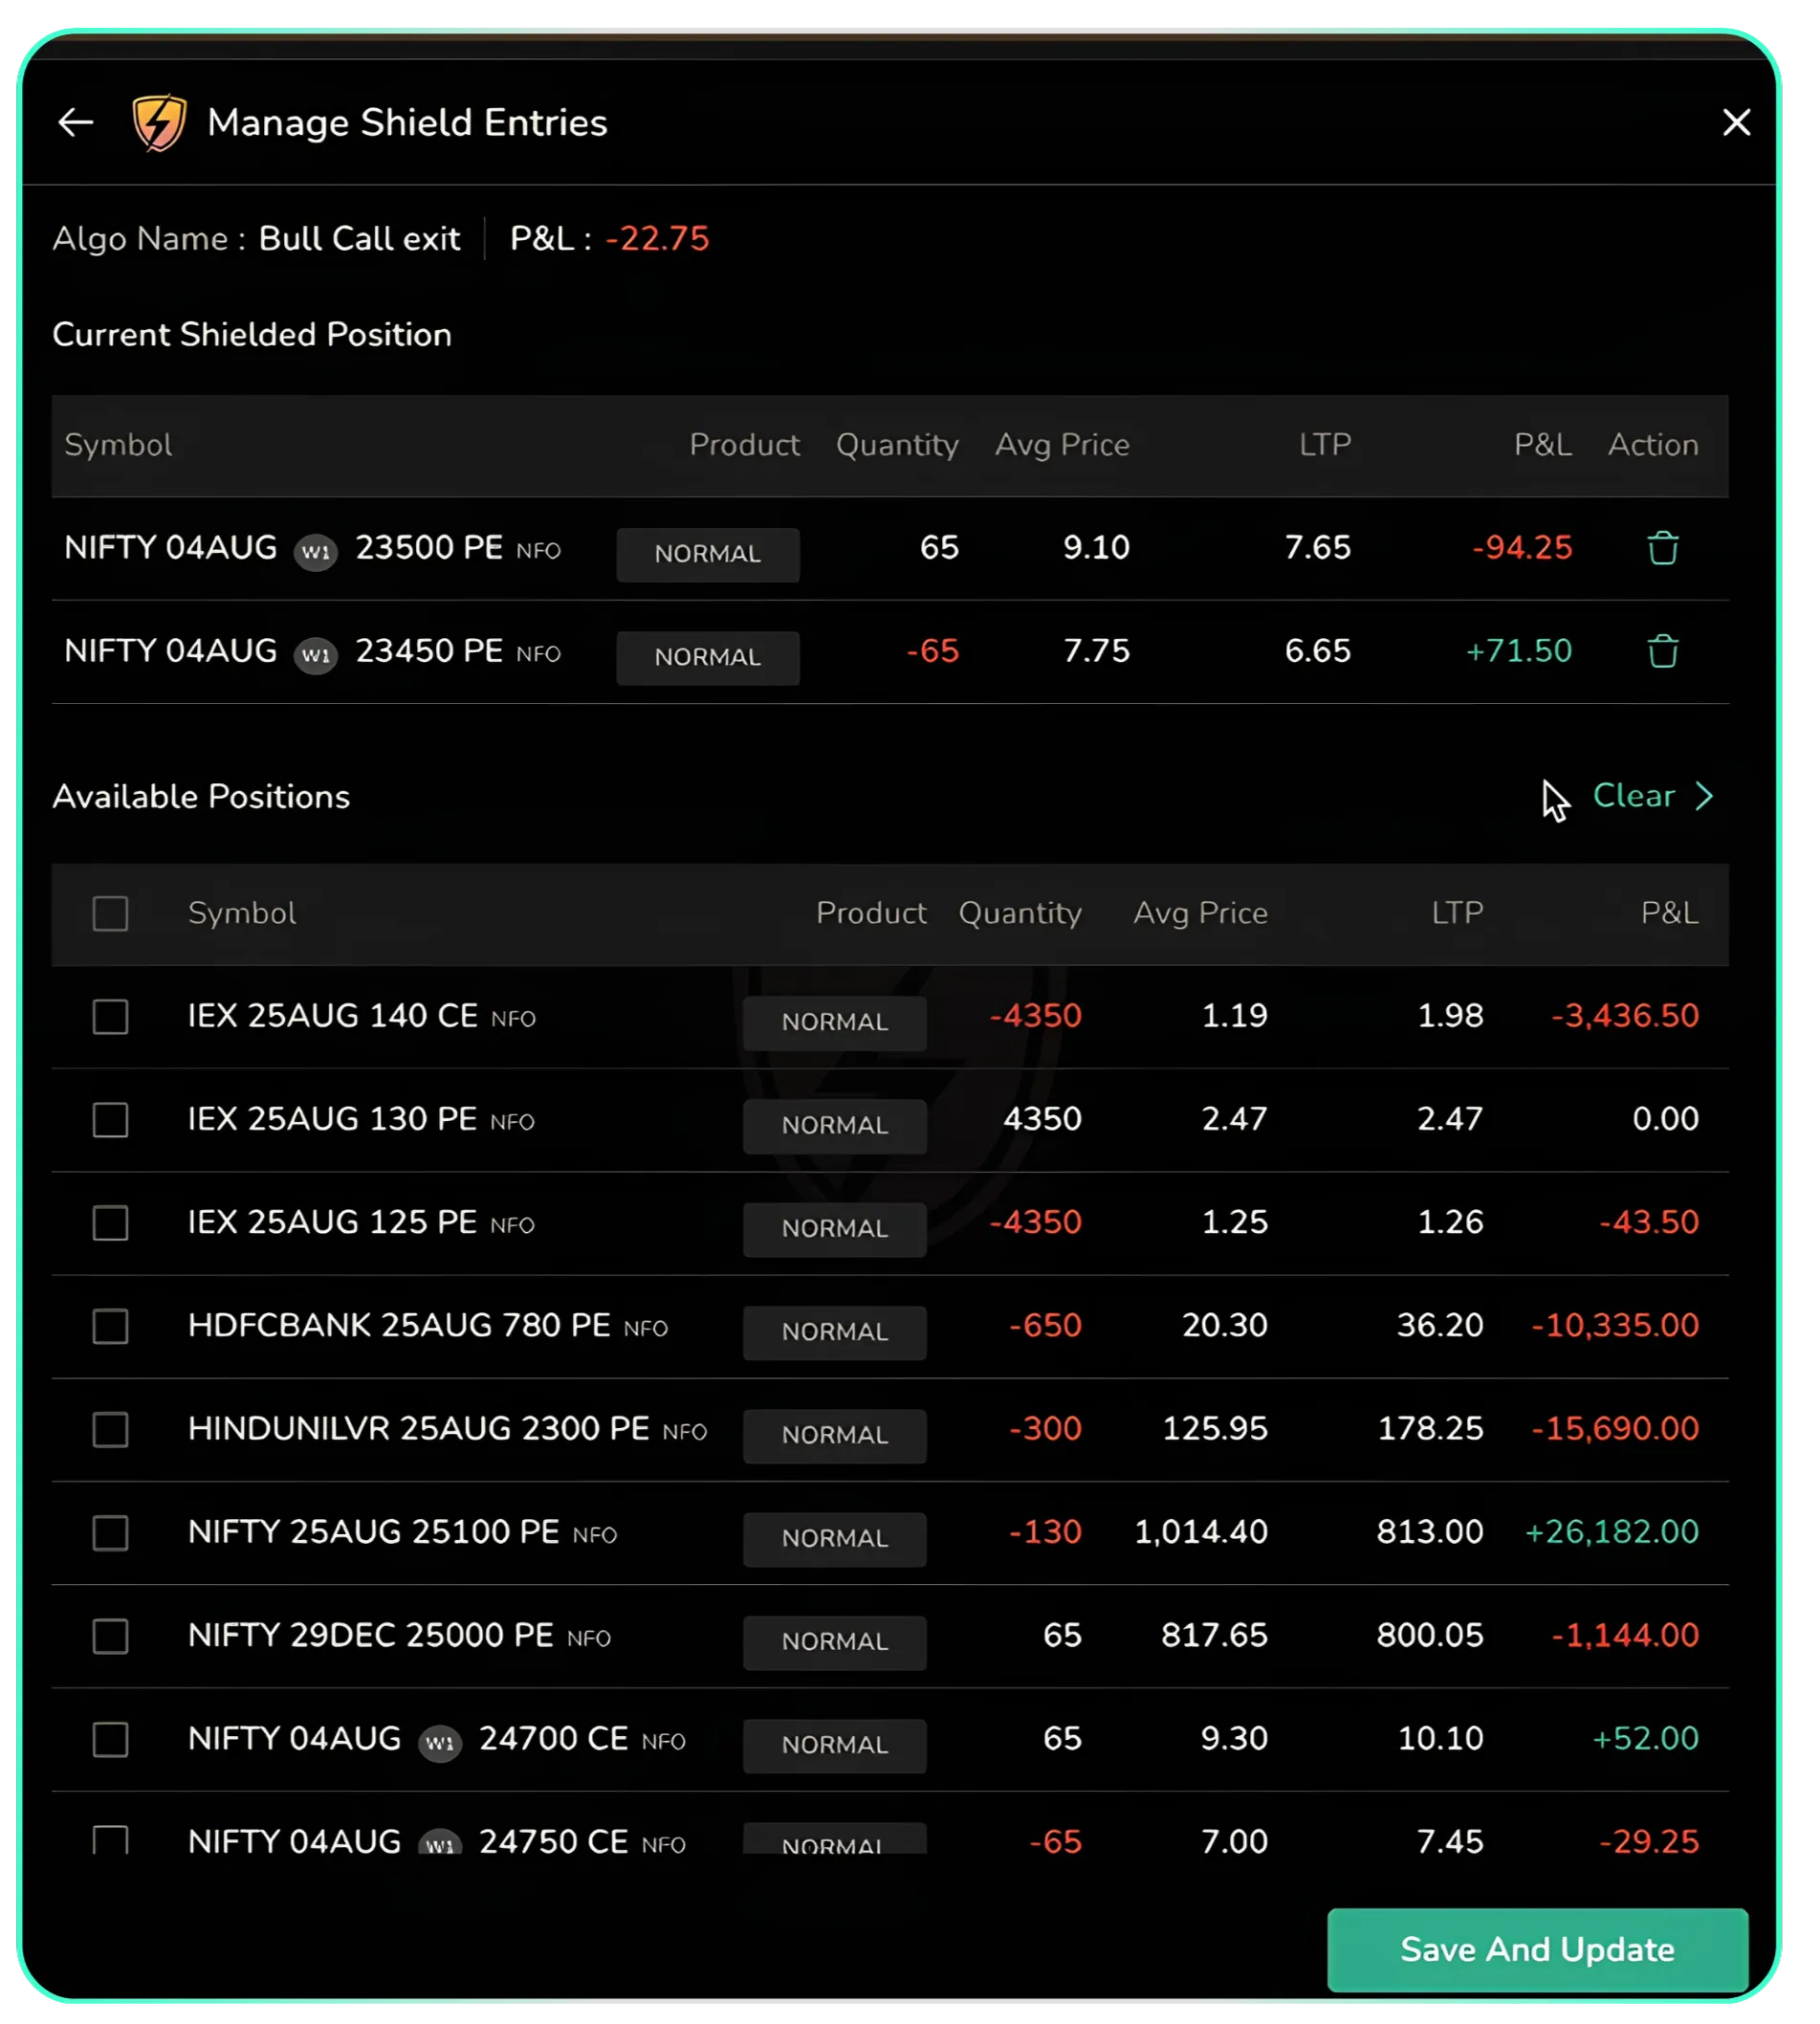Click the Bull Call exit algo name
This screenshot has width=1820, height=2024.
pos(360,239)
